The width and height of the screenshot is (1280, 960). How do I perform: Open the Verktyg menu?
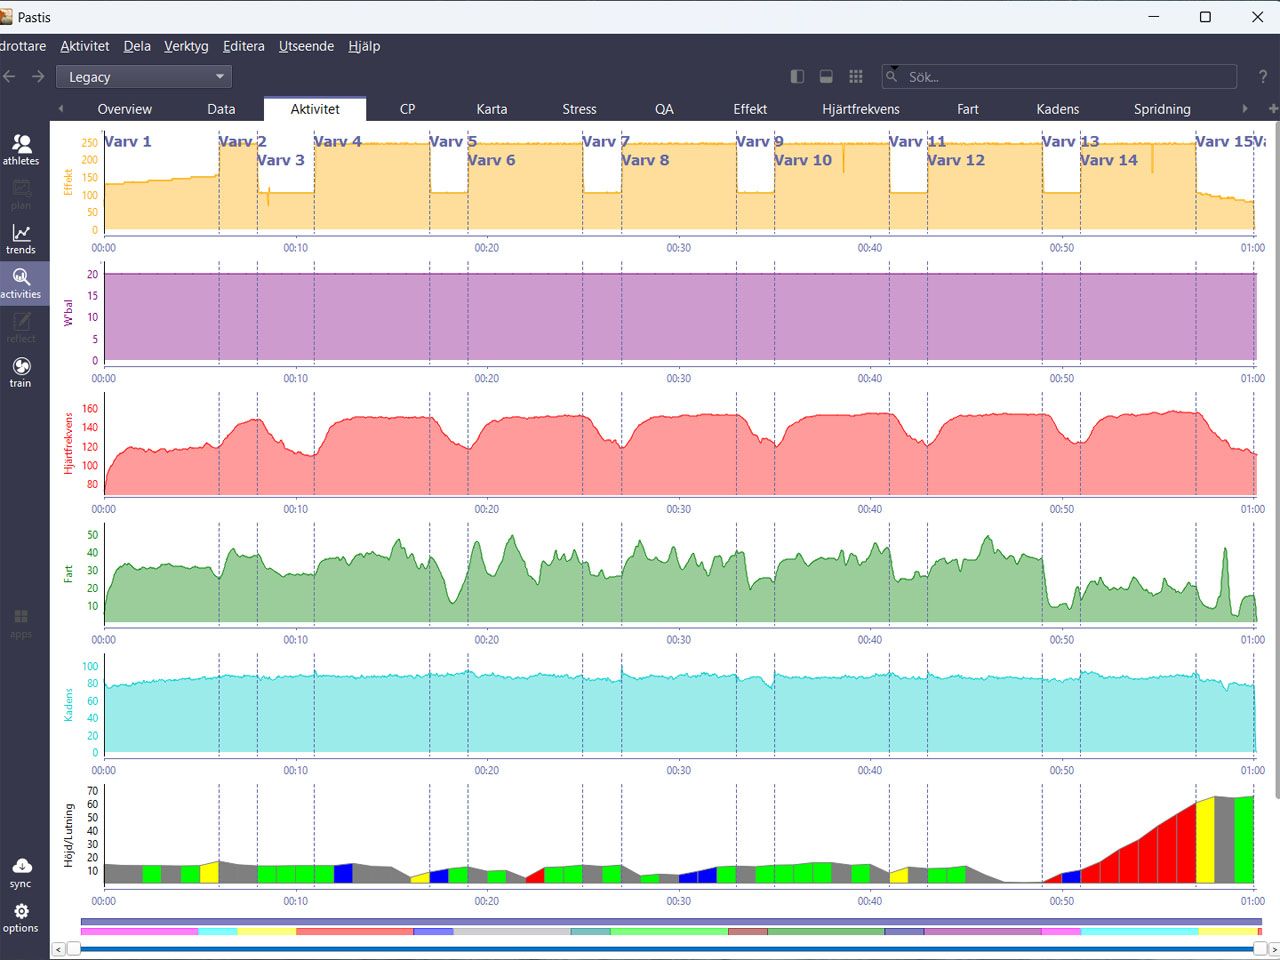coord(186,46)
